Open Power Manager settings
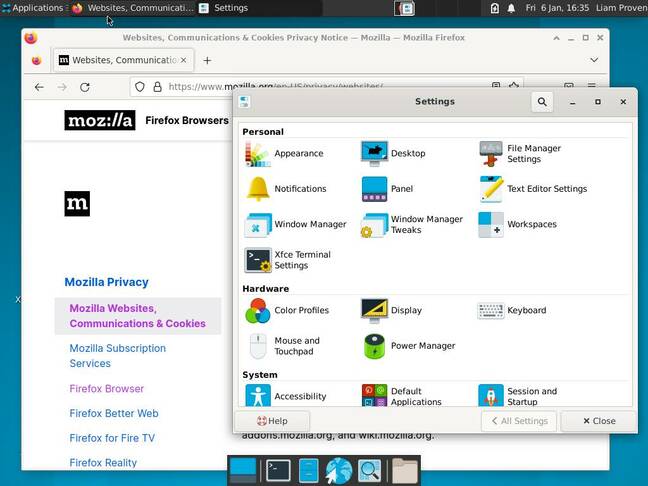The image size is (648, 486). click(x=410, y=346)
